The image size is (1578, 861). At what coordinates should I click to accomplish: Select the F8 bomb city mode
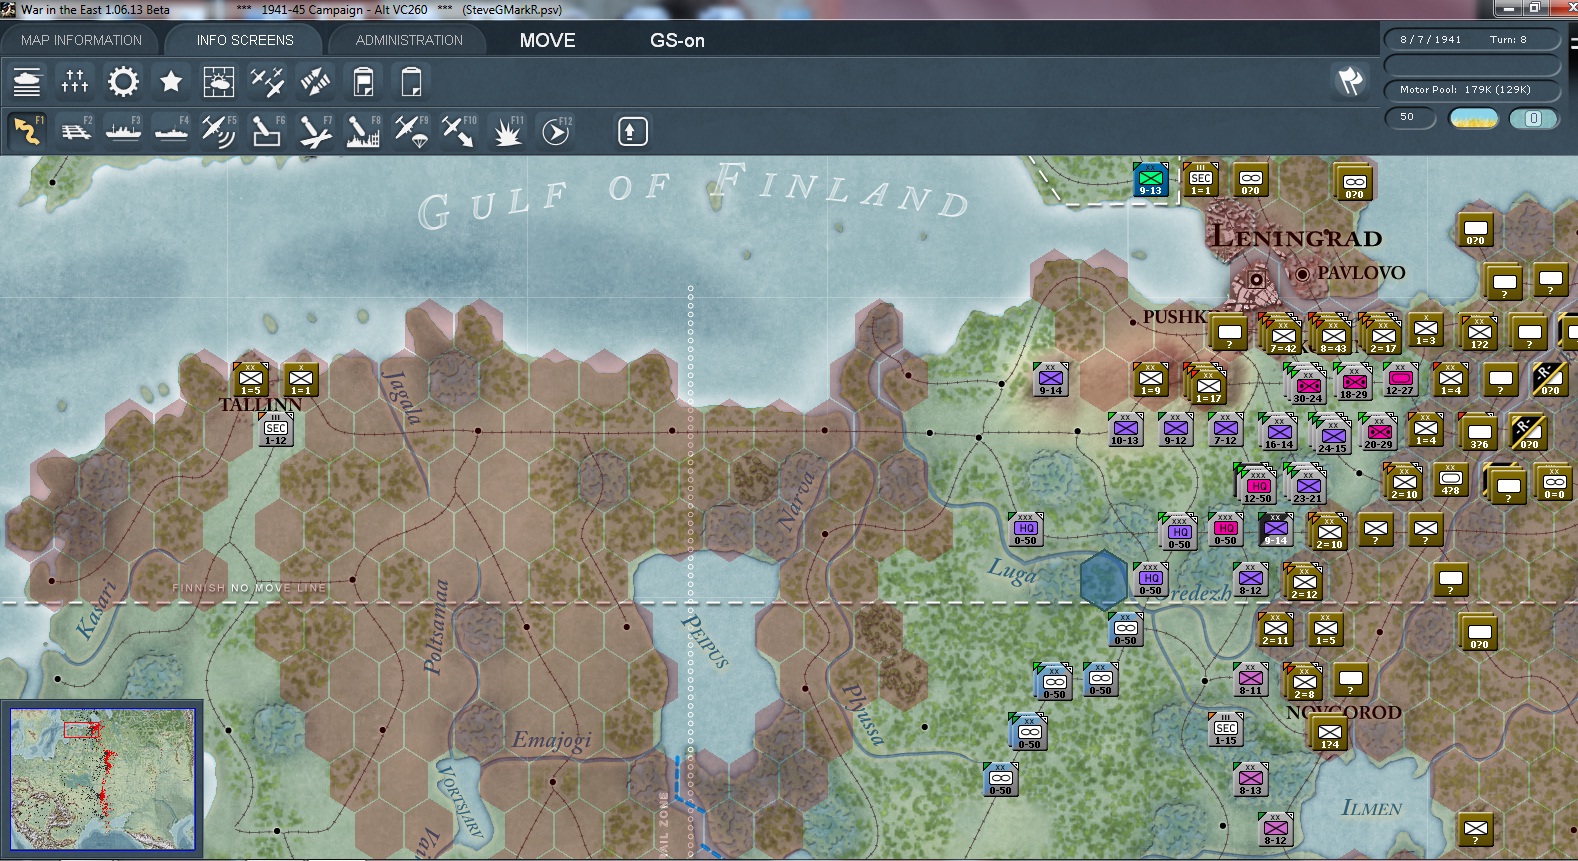(363, 131)
